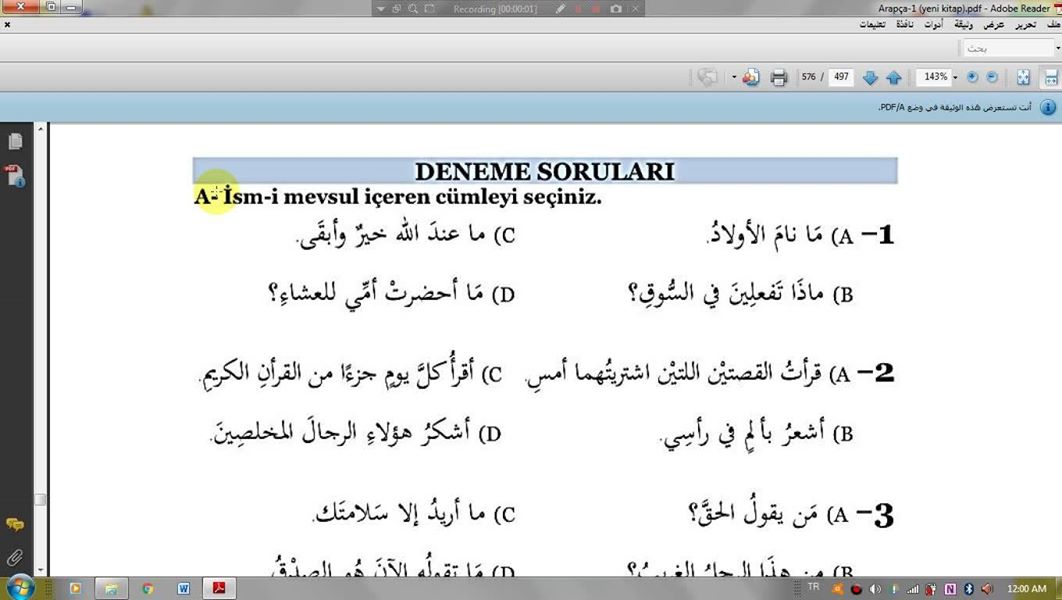Close the recording toolbar with its X
The width and height of the screenshot is (1062, 600).
coord(635,9)
